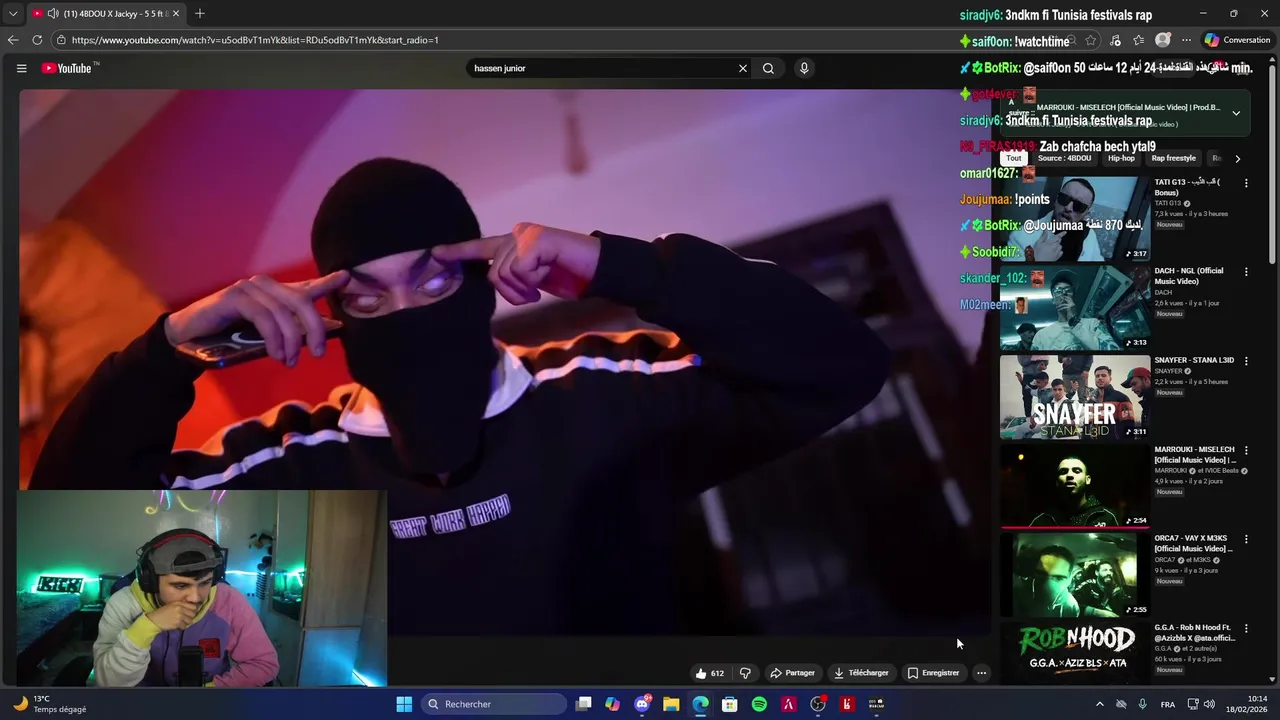Clear the 'hassen junior' search text
The width and height of the screenshot is (1280, 720).
point(743,68)
